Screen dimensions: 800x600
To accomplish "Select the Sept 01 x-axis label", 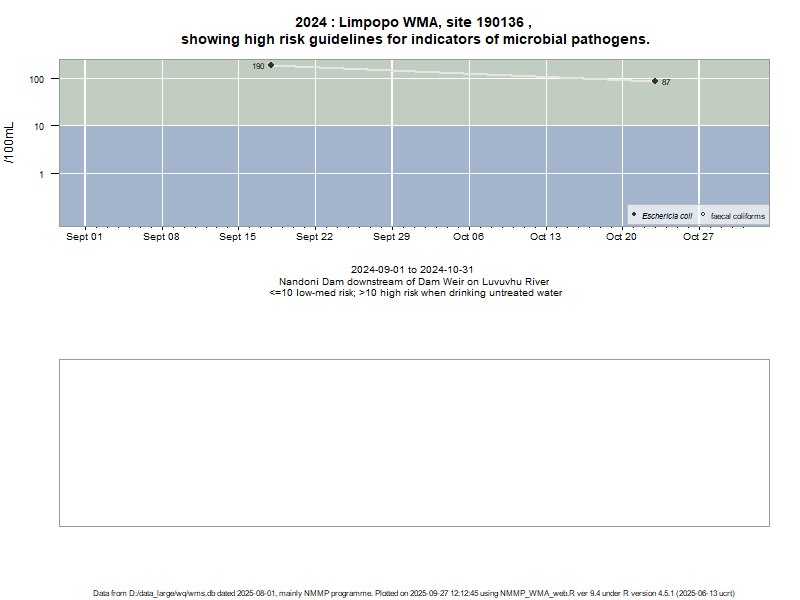I will pos(84,237).
